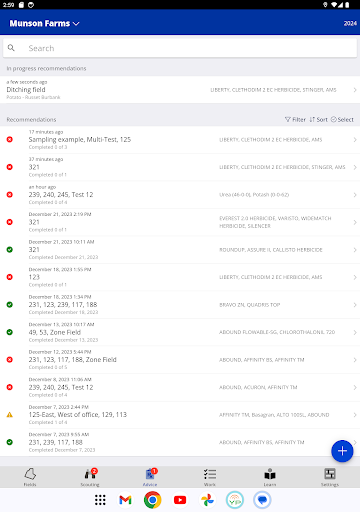Screen dimensions: 360x512
Task: Open the Filter options
Action: pyautogui.click(x=295, y=119)
